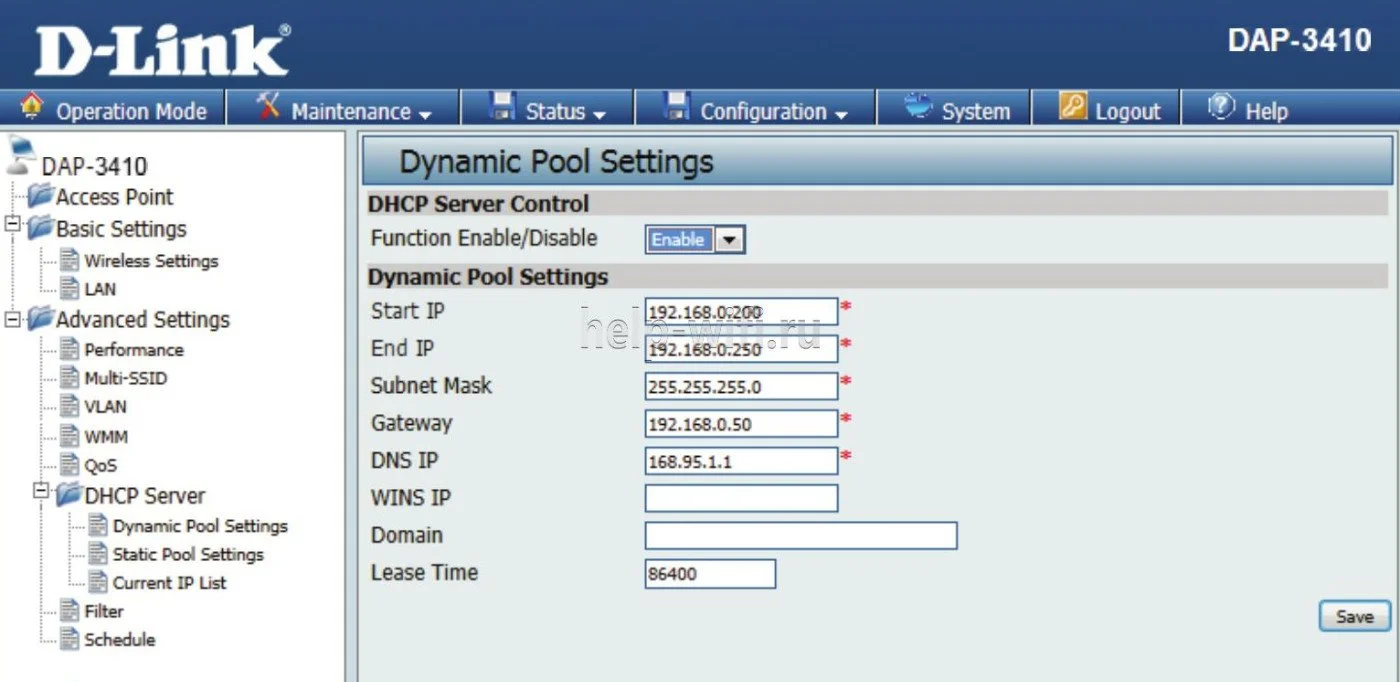Viewport: 1400px width, 682px height.
Task: Collapse the Basic Settings tree node
Action: coord(13,225)
